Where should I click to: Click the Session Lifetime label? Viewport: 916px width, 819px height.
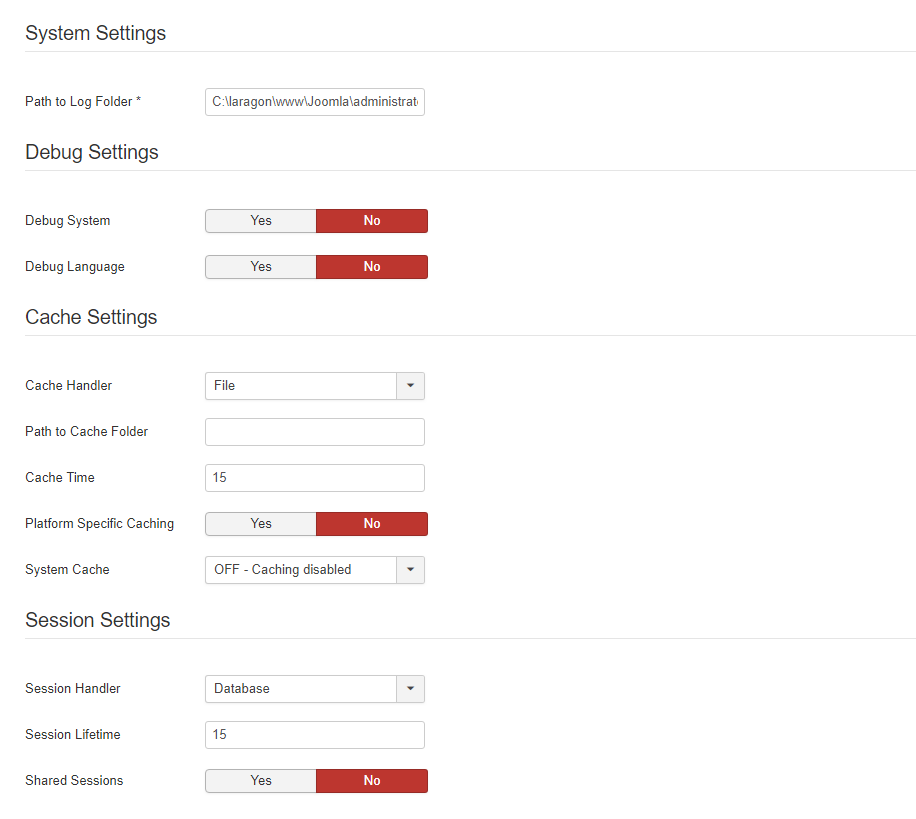[x=73, y=735]
